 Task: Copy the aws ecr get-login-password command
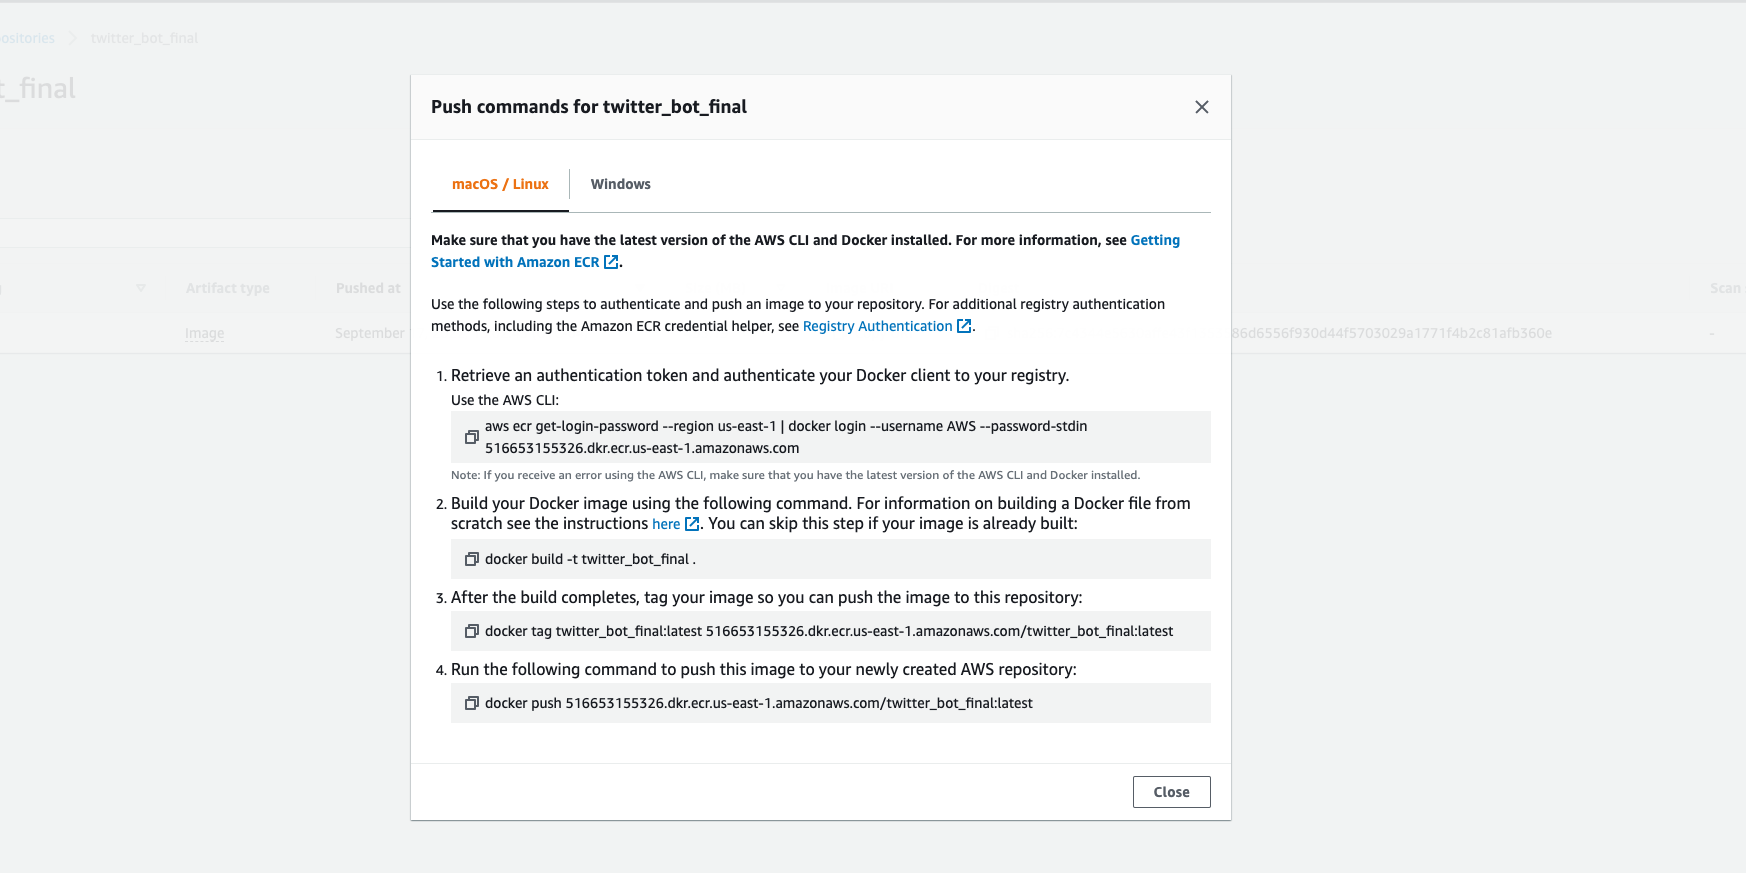[x=471, y=437]
